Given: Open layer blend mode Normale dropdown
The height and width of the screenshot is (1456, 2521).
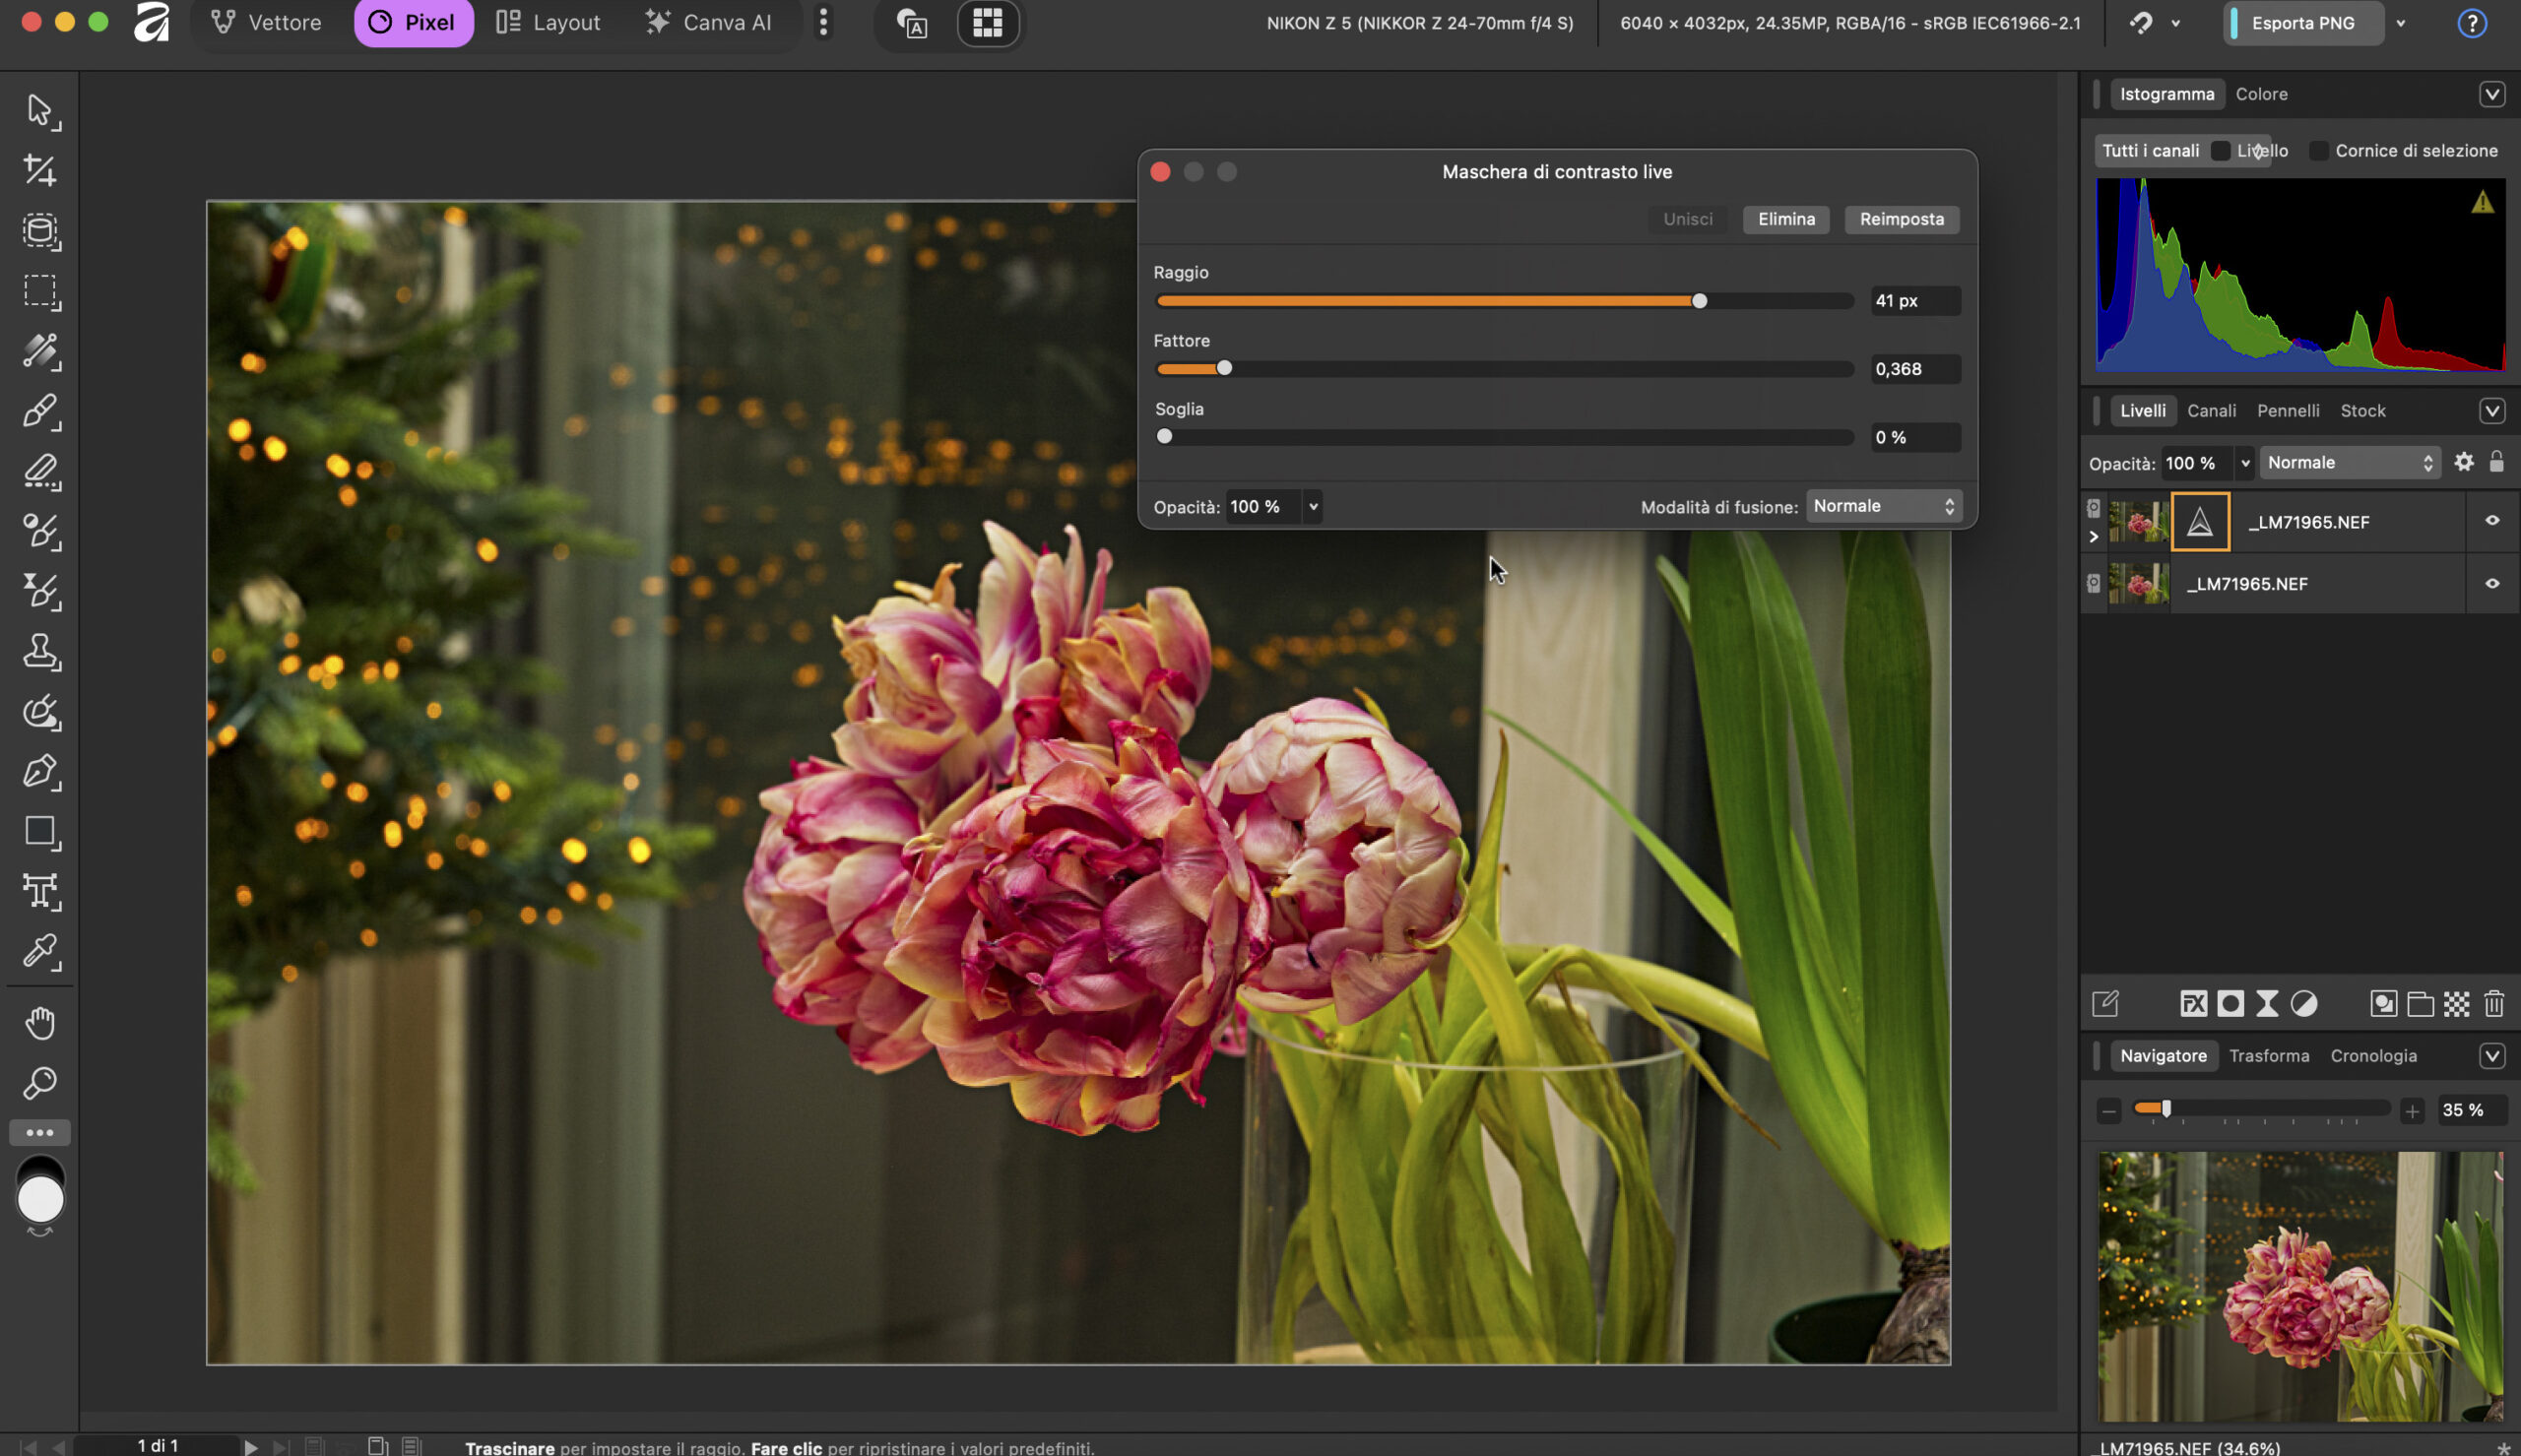Looking at the screenshot, I should pos(2349,463).
